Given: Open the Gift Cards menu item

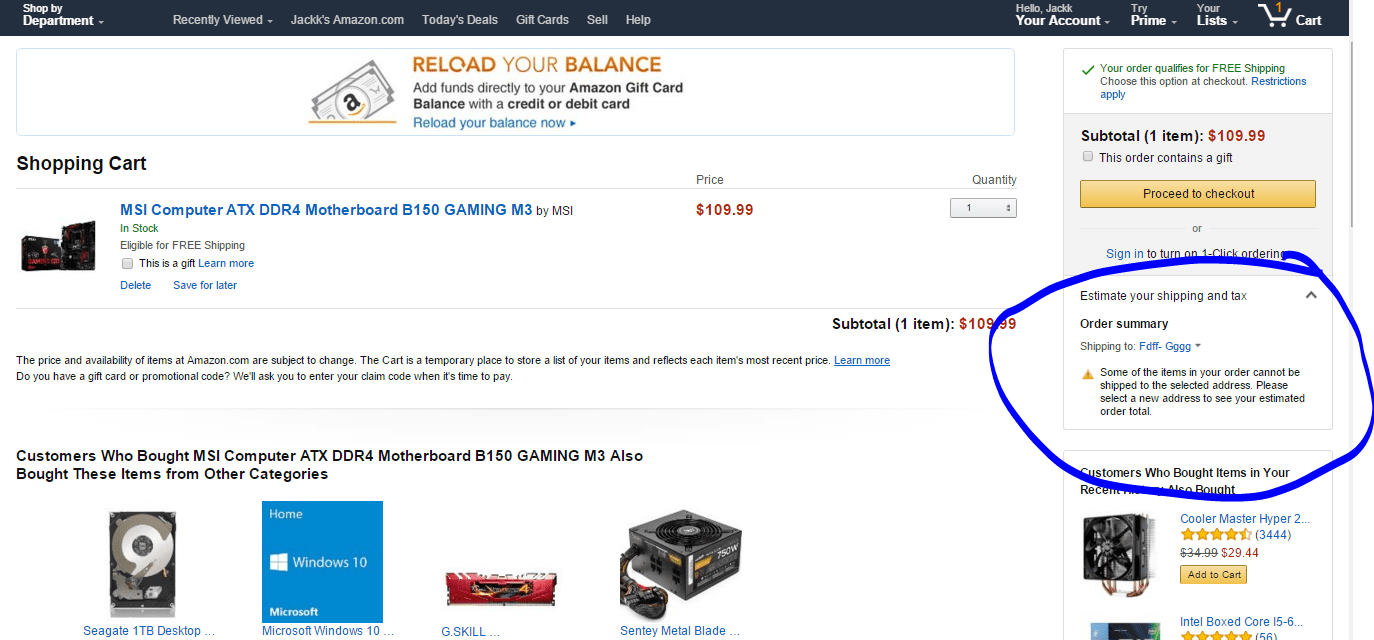Looking at the screenshot, I should point(542,19).
